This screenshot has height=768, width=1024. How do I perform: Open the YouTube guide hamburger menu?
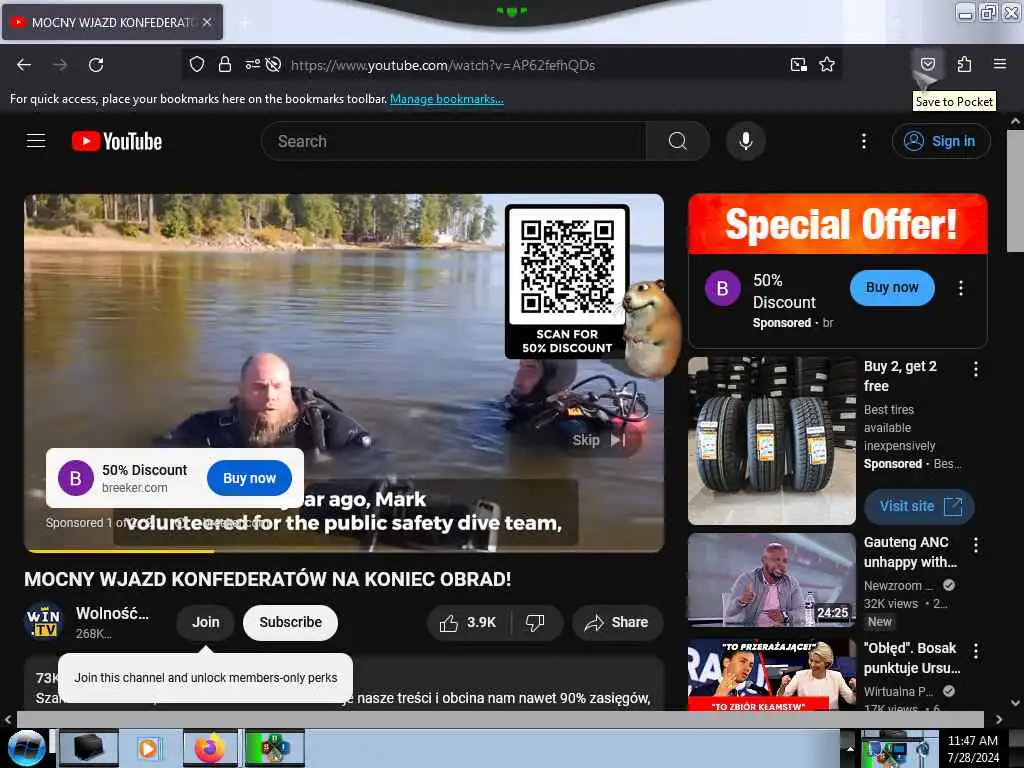point(36,141)
